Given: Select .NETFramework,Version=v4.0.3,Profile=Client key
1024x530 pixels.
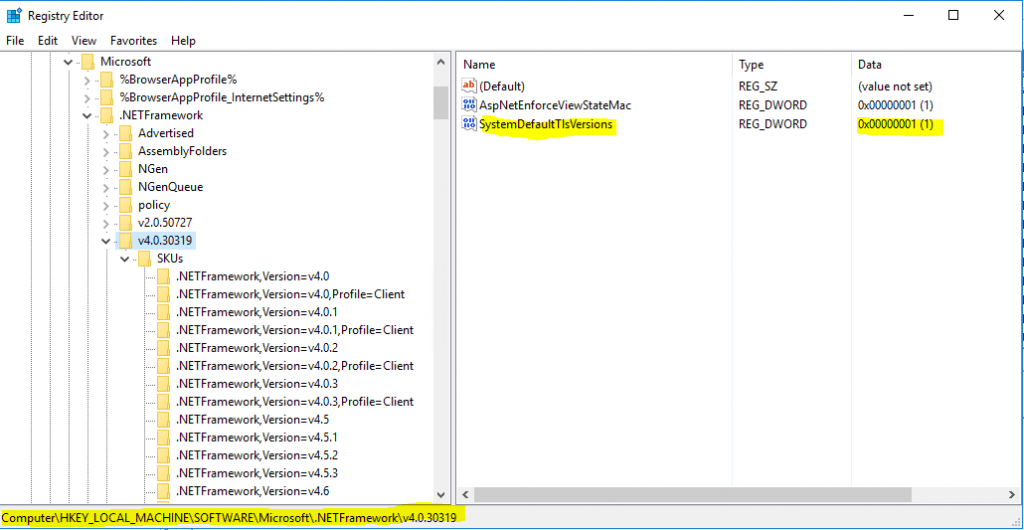Looking at the screenshot, I should point(295,401).
